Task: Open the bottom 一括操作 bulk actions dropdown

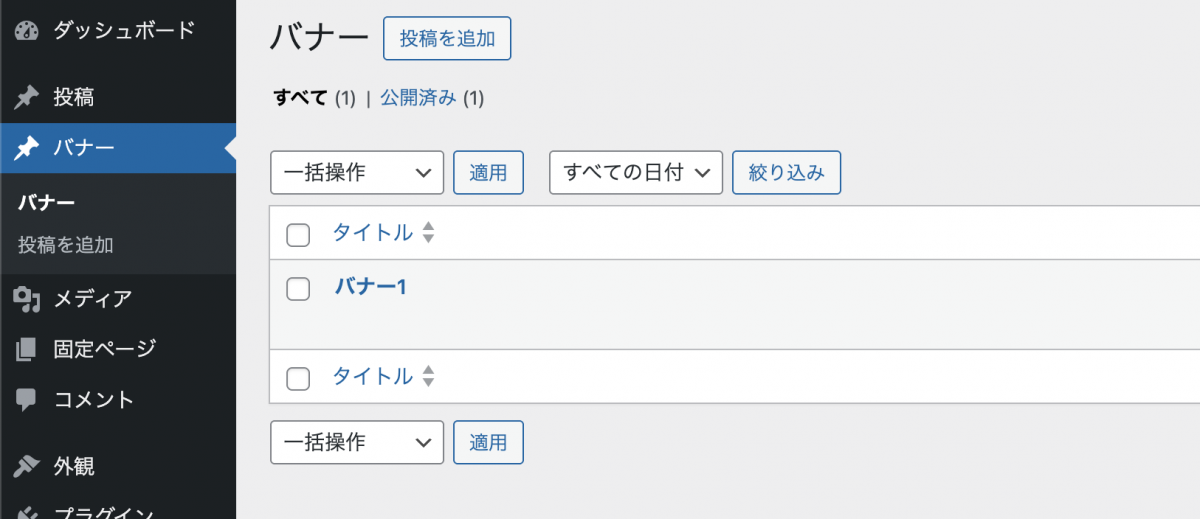Action: point(357,442)
